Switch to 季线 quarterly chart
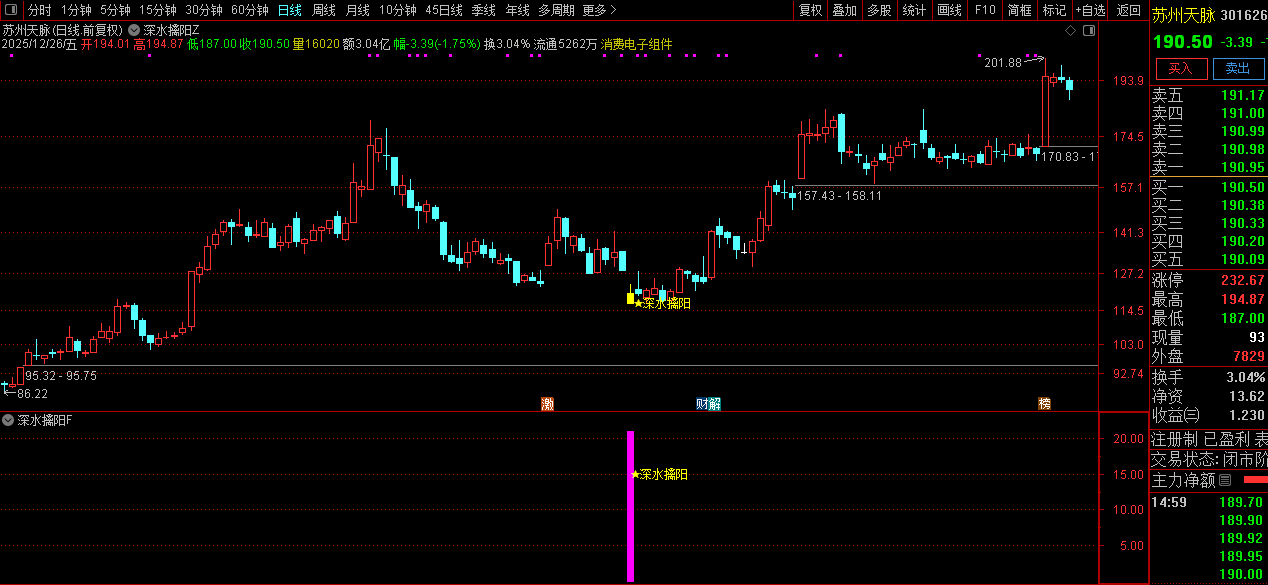1268x585 pixels. pos(484,10)
